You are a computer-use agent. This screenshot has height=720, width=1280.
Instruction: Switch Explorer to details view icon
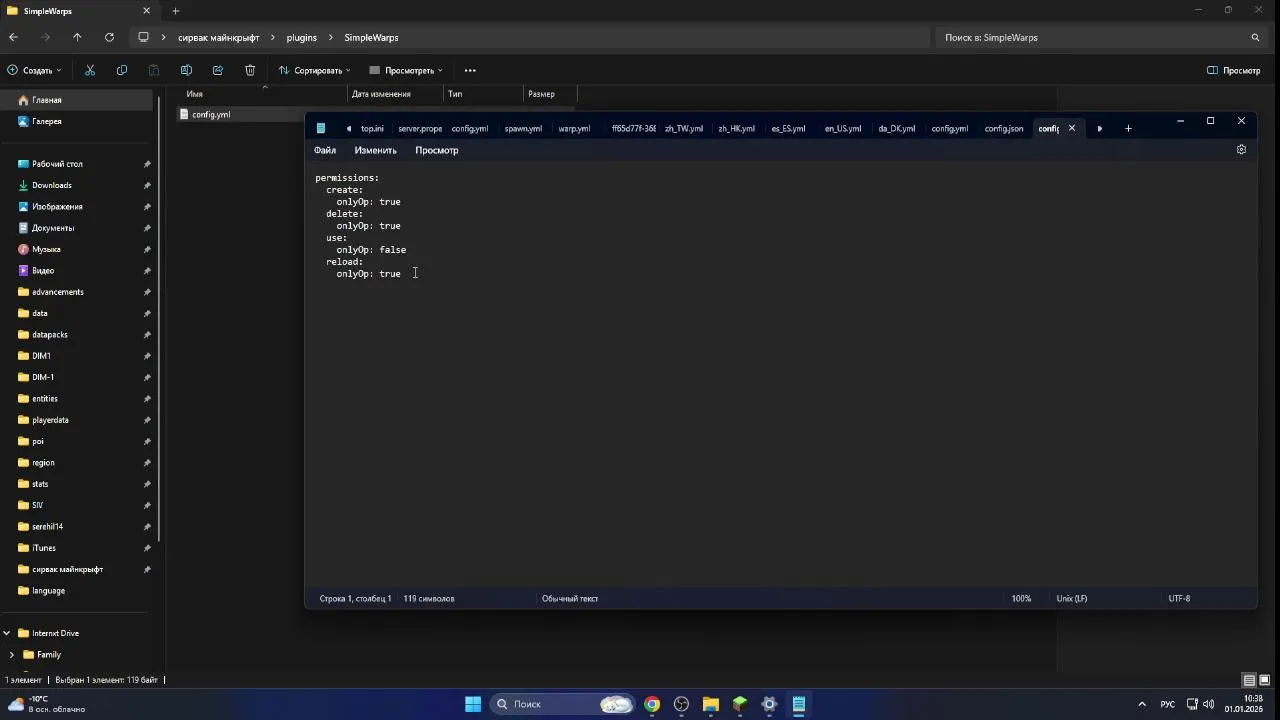click(x=1248, y=680)
